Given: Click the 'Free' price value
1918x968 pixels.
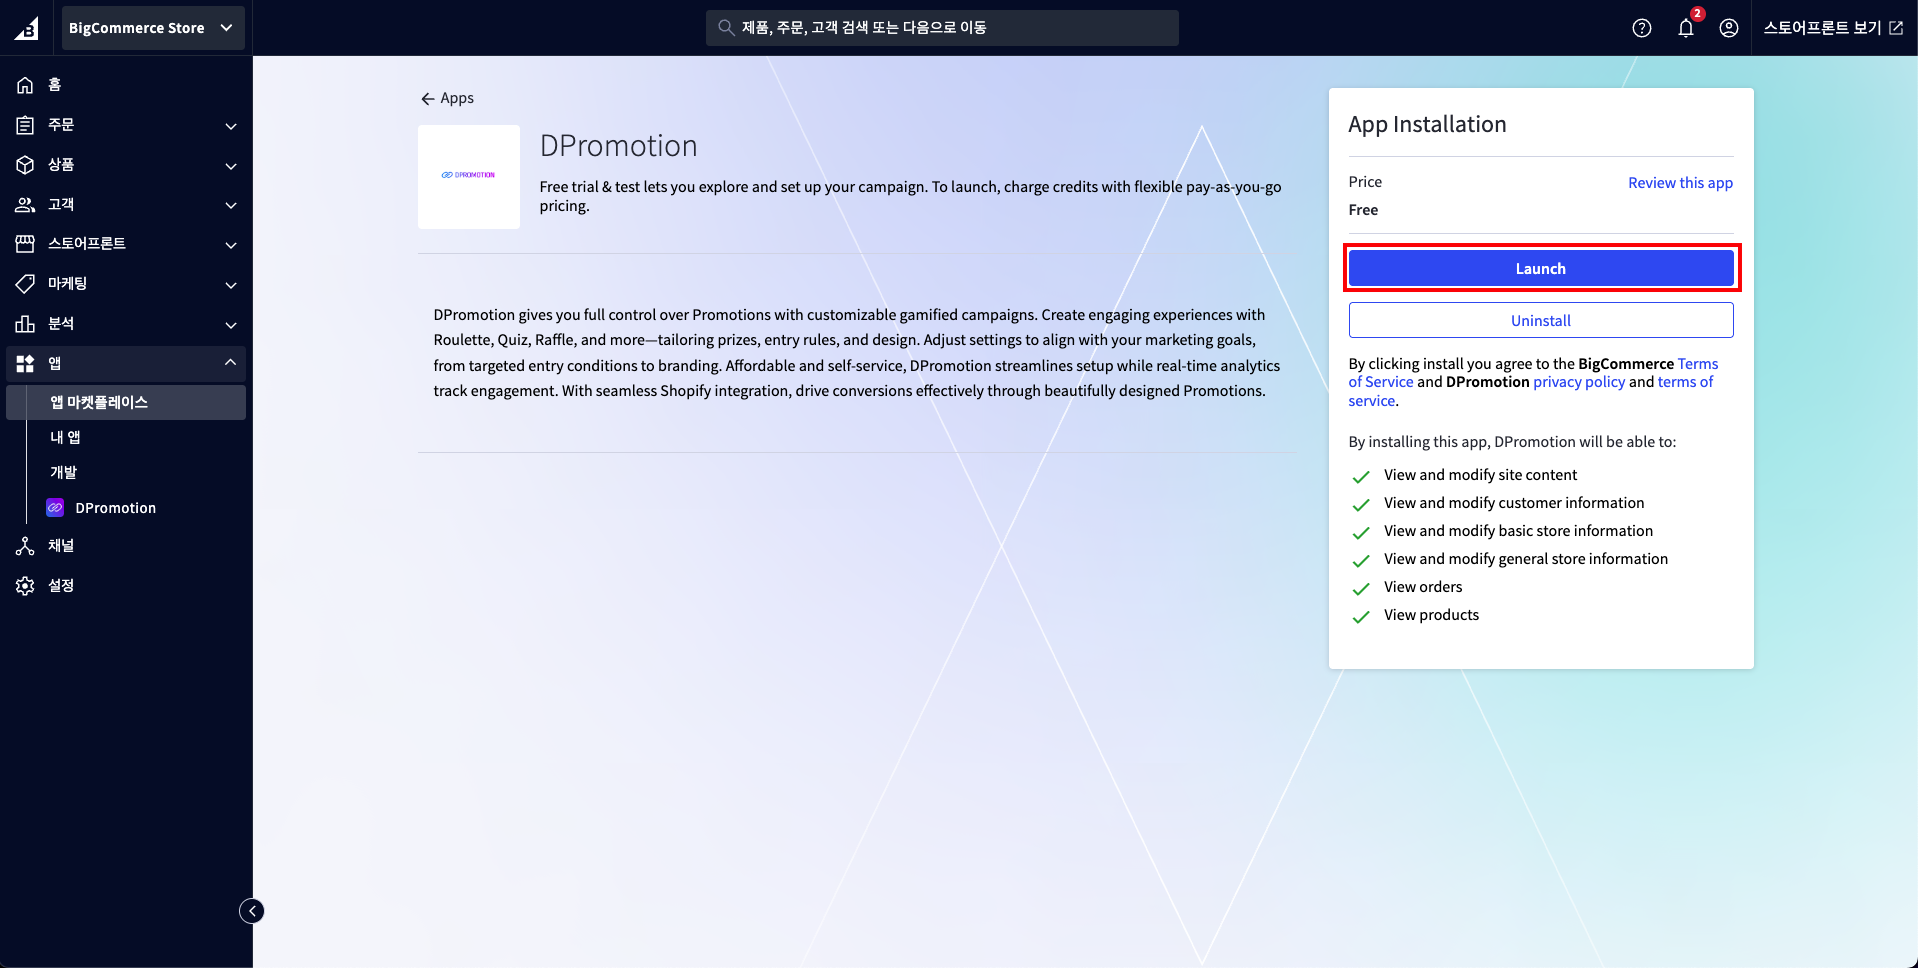Looking at the screenshot, I should click(x=1363, y=210).
